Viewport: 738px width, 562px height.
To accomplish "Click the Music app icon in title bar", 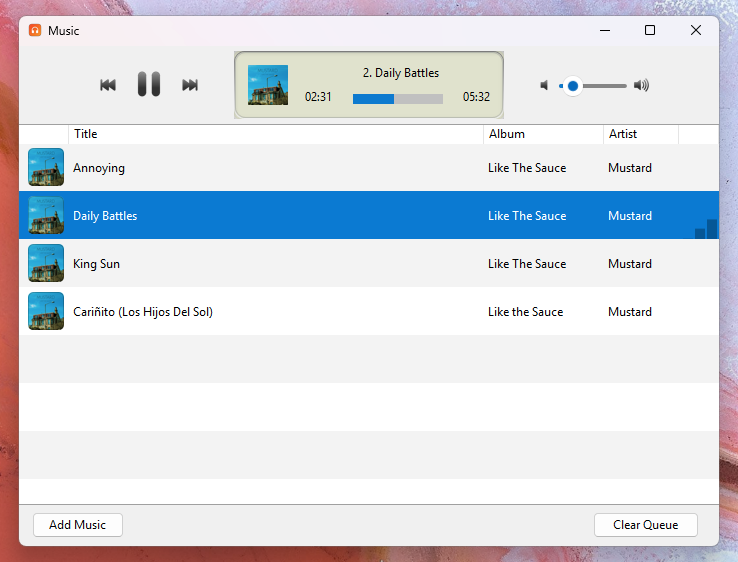I will pyautogui.click(x=35, y=31).
